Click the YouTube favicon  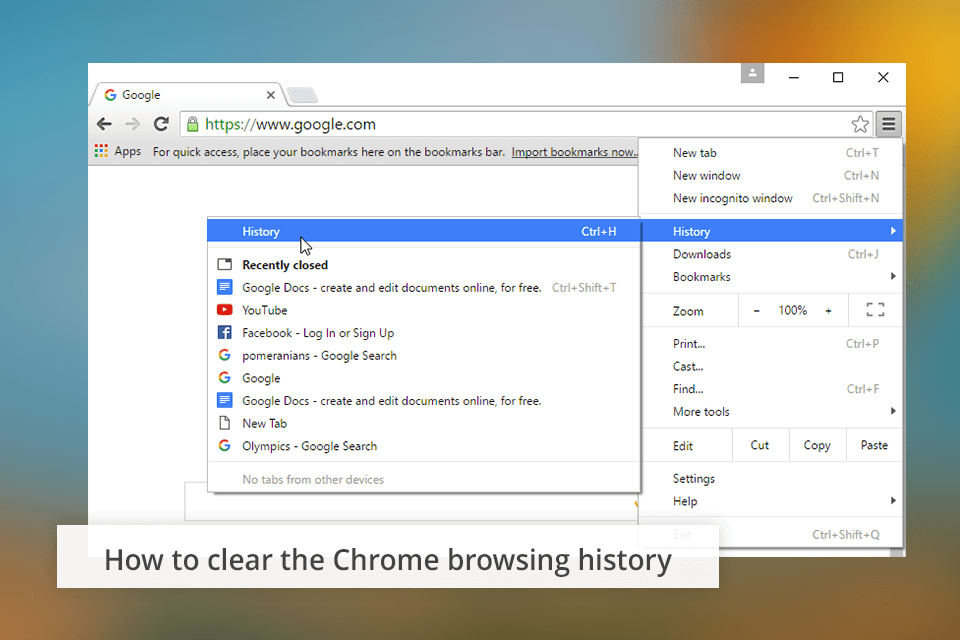[x=225, y=310]
